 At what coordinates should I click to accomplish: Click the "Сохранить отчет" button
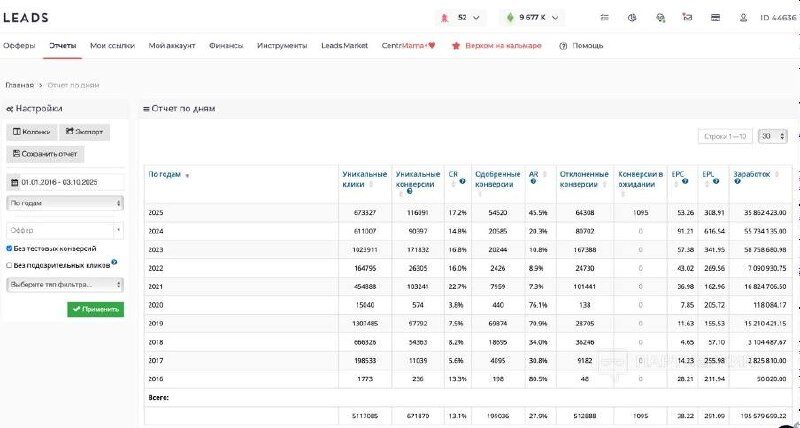click(46, 154)
